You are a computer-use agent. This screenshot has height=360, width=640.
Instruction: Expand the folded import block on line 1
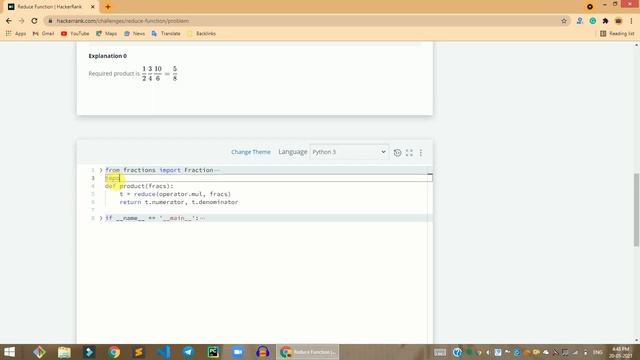101,170
